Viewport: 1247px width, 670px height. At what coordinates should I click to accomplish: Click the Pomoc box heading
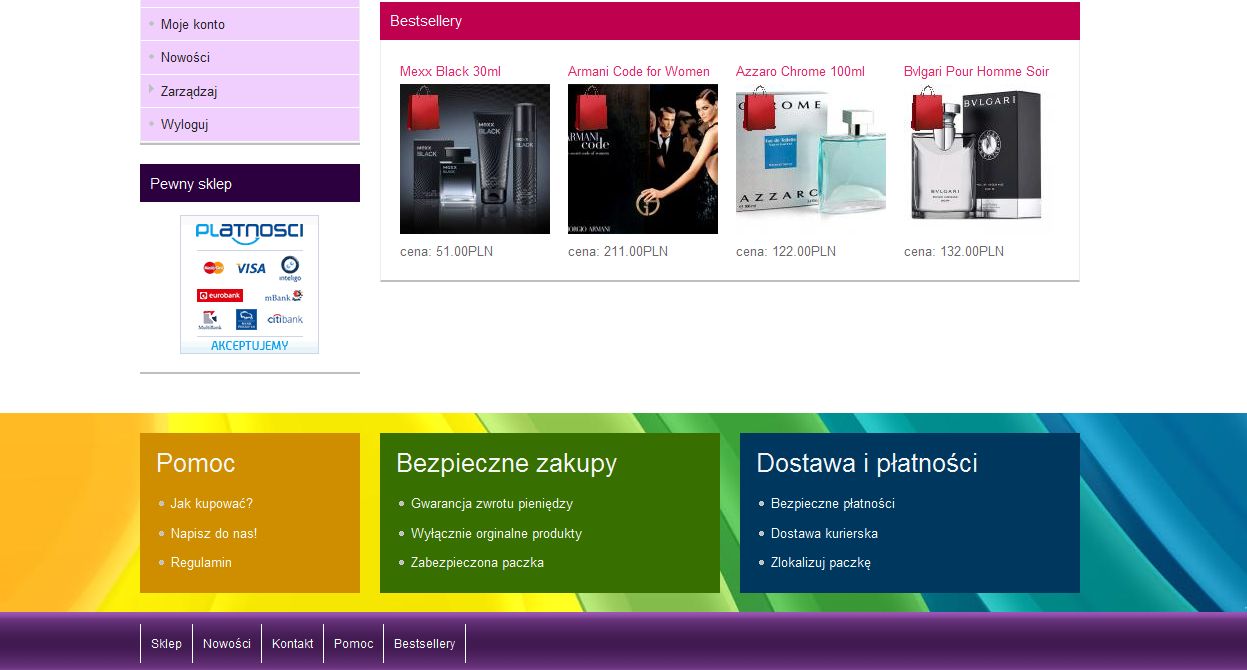coord(196,463)
